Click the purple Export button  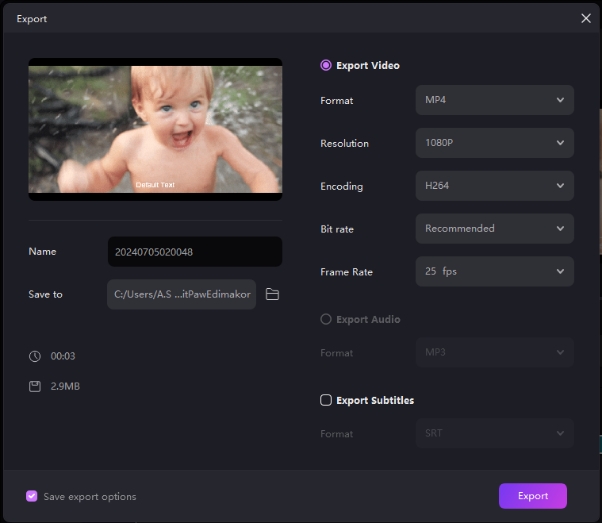533,496
